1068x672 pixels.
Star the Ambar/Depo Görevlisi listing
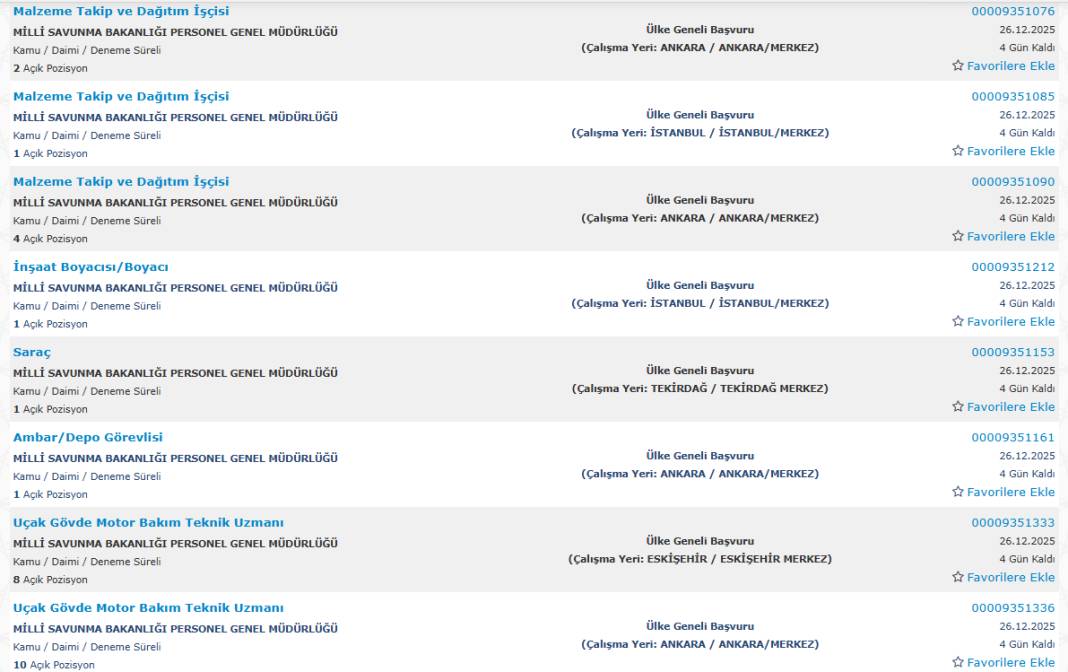pos(958,492)
